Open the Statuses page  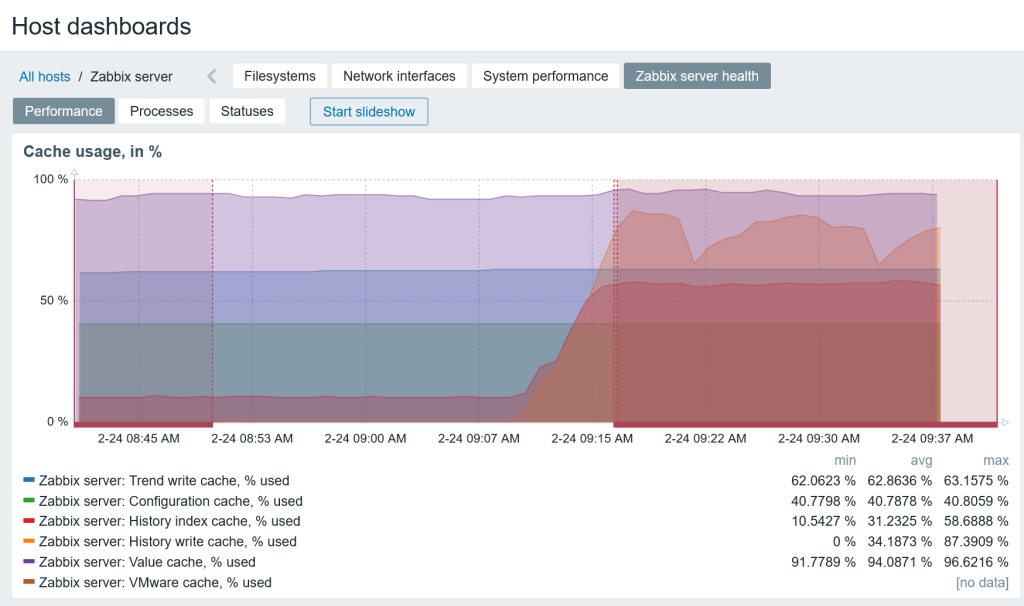point(247,111)
